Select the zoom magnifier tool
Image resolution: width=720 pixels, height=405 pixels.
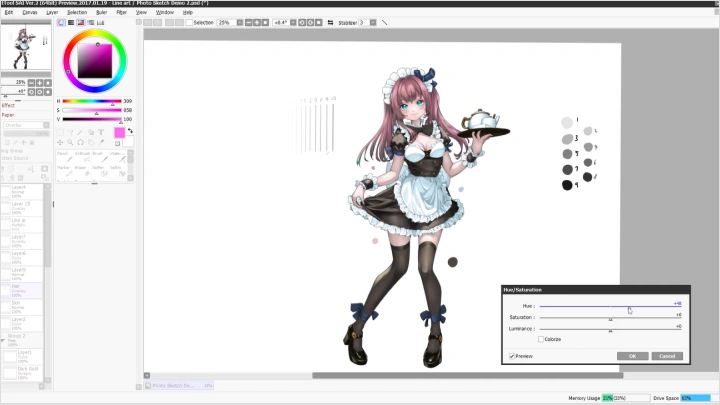click(70, 142)
